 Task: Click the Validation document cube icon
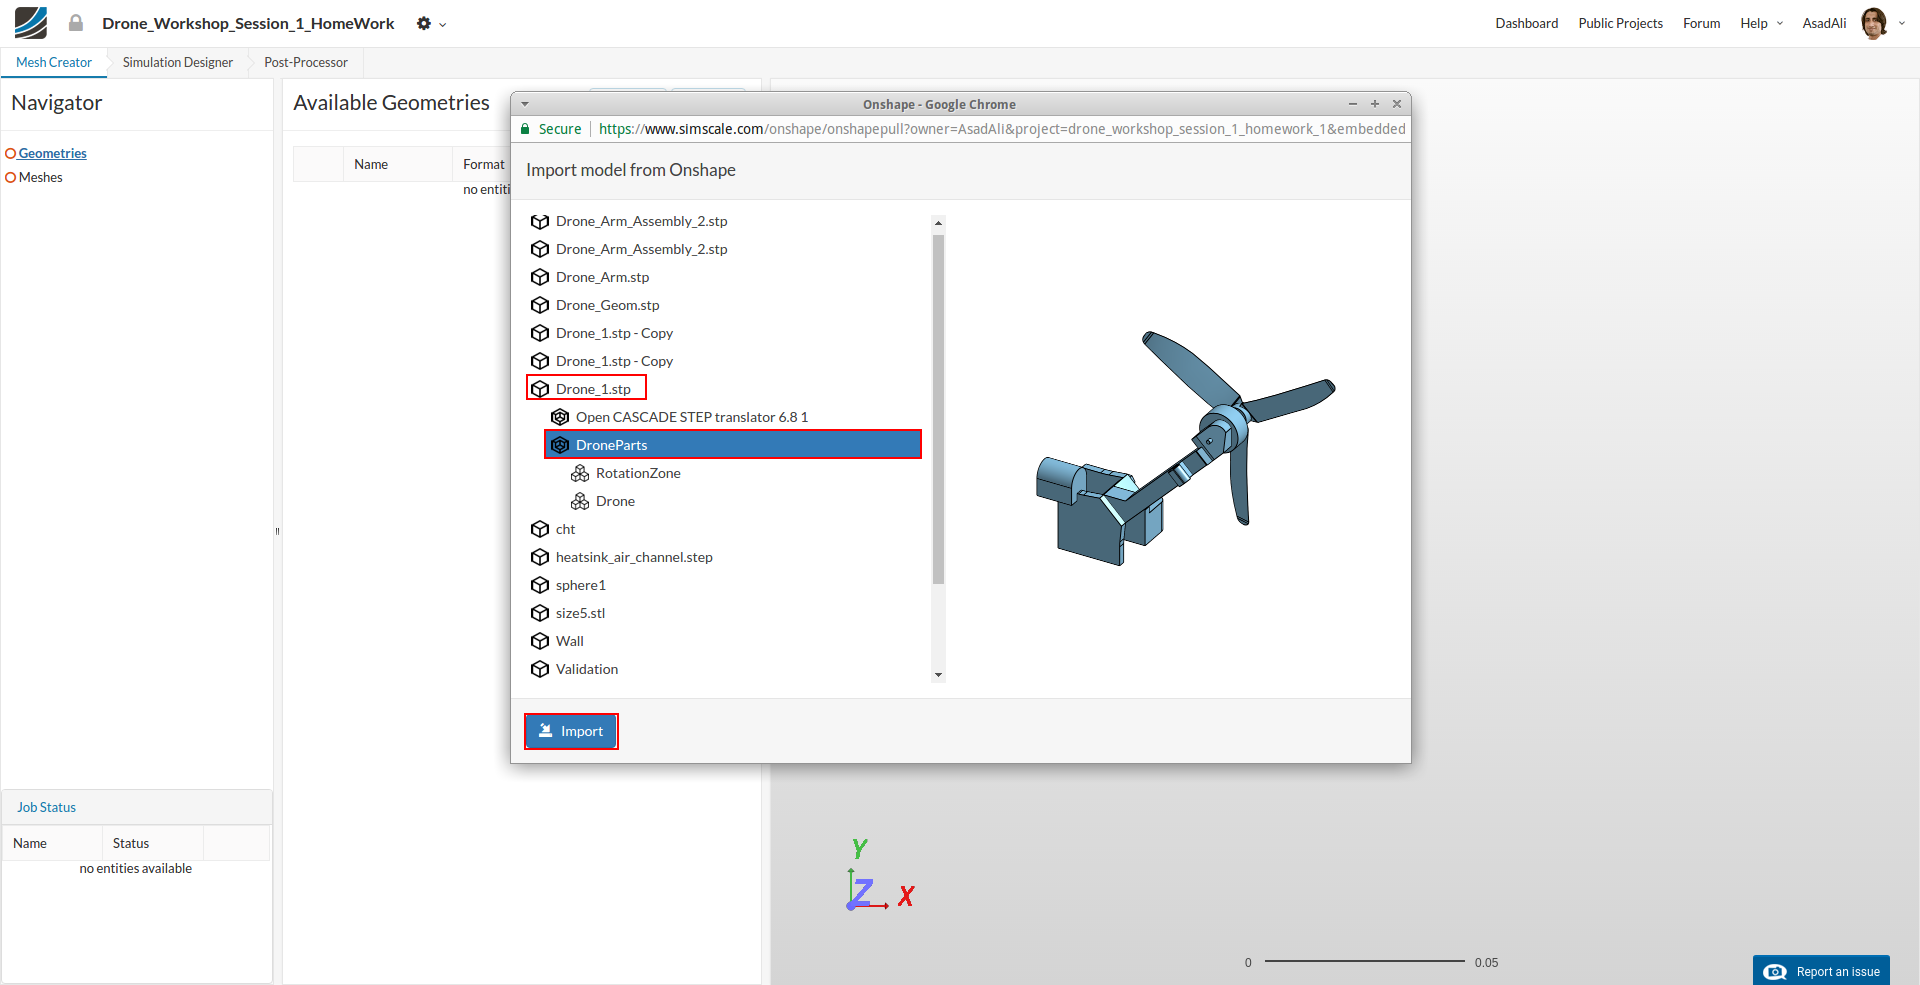540,669
